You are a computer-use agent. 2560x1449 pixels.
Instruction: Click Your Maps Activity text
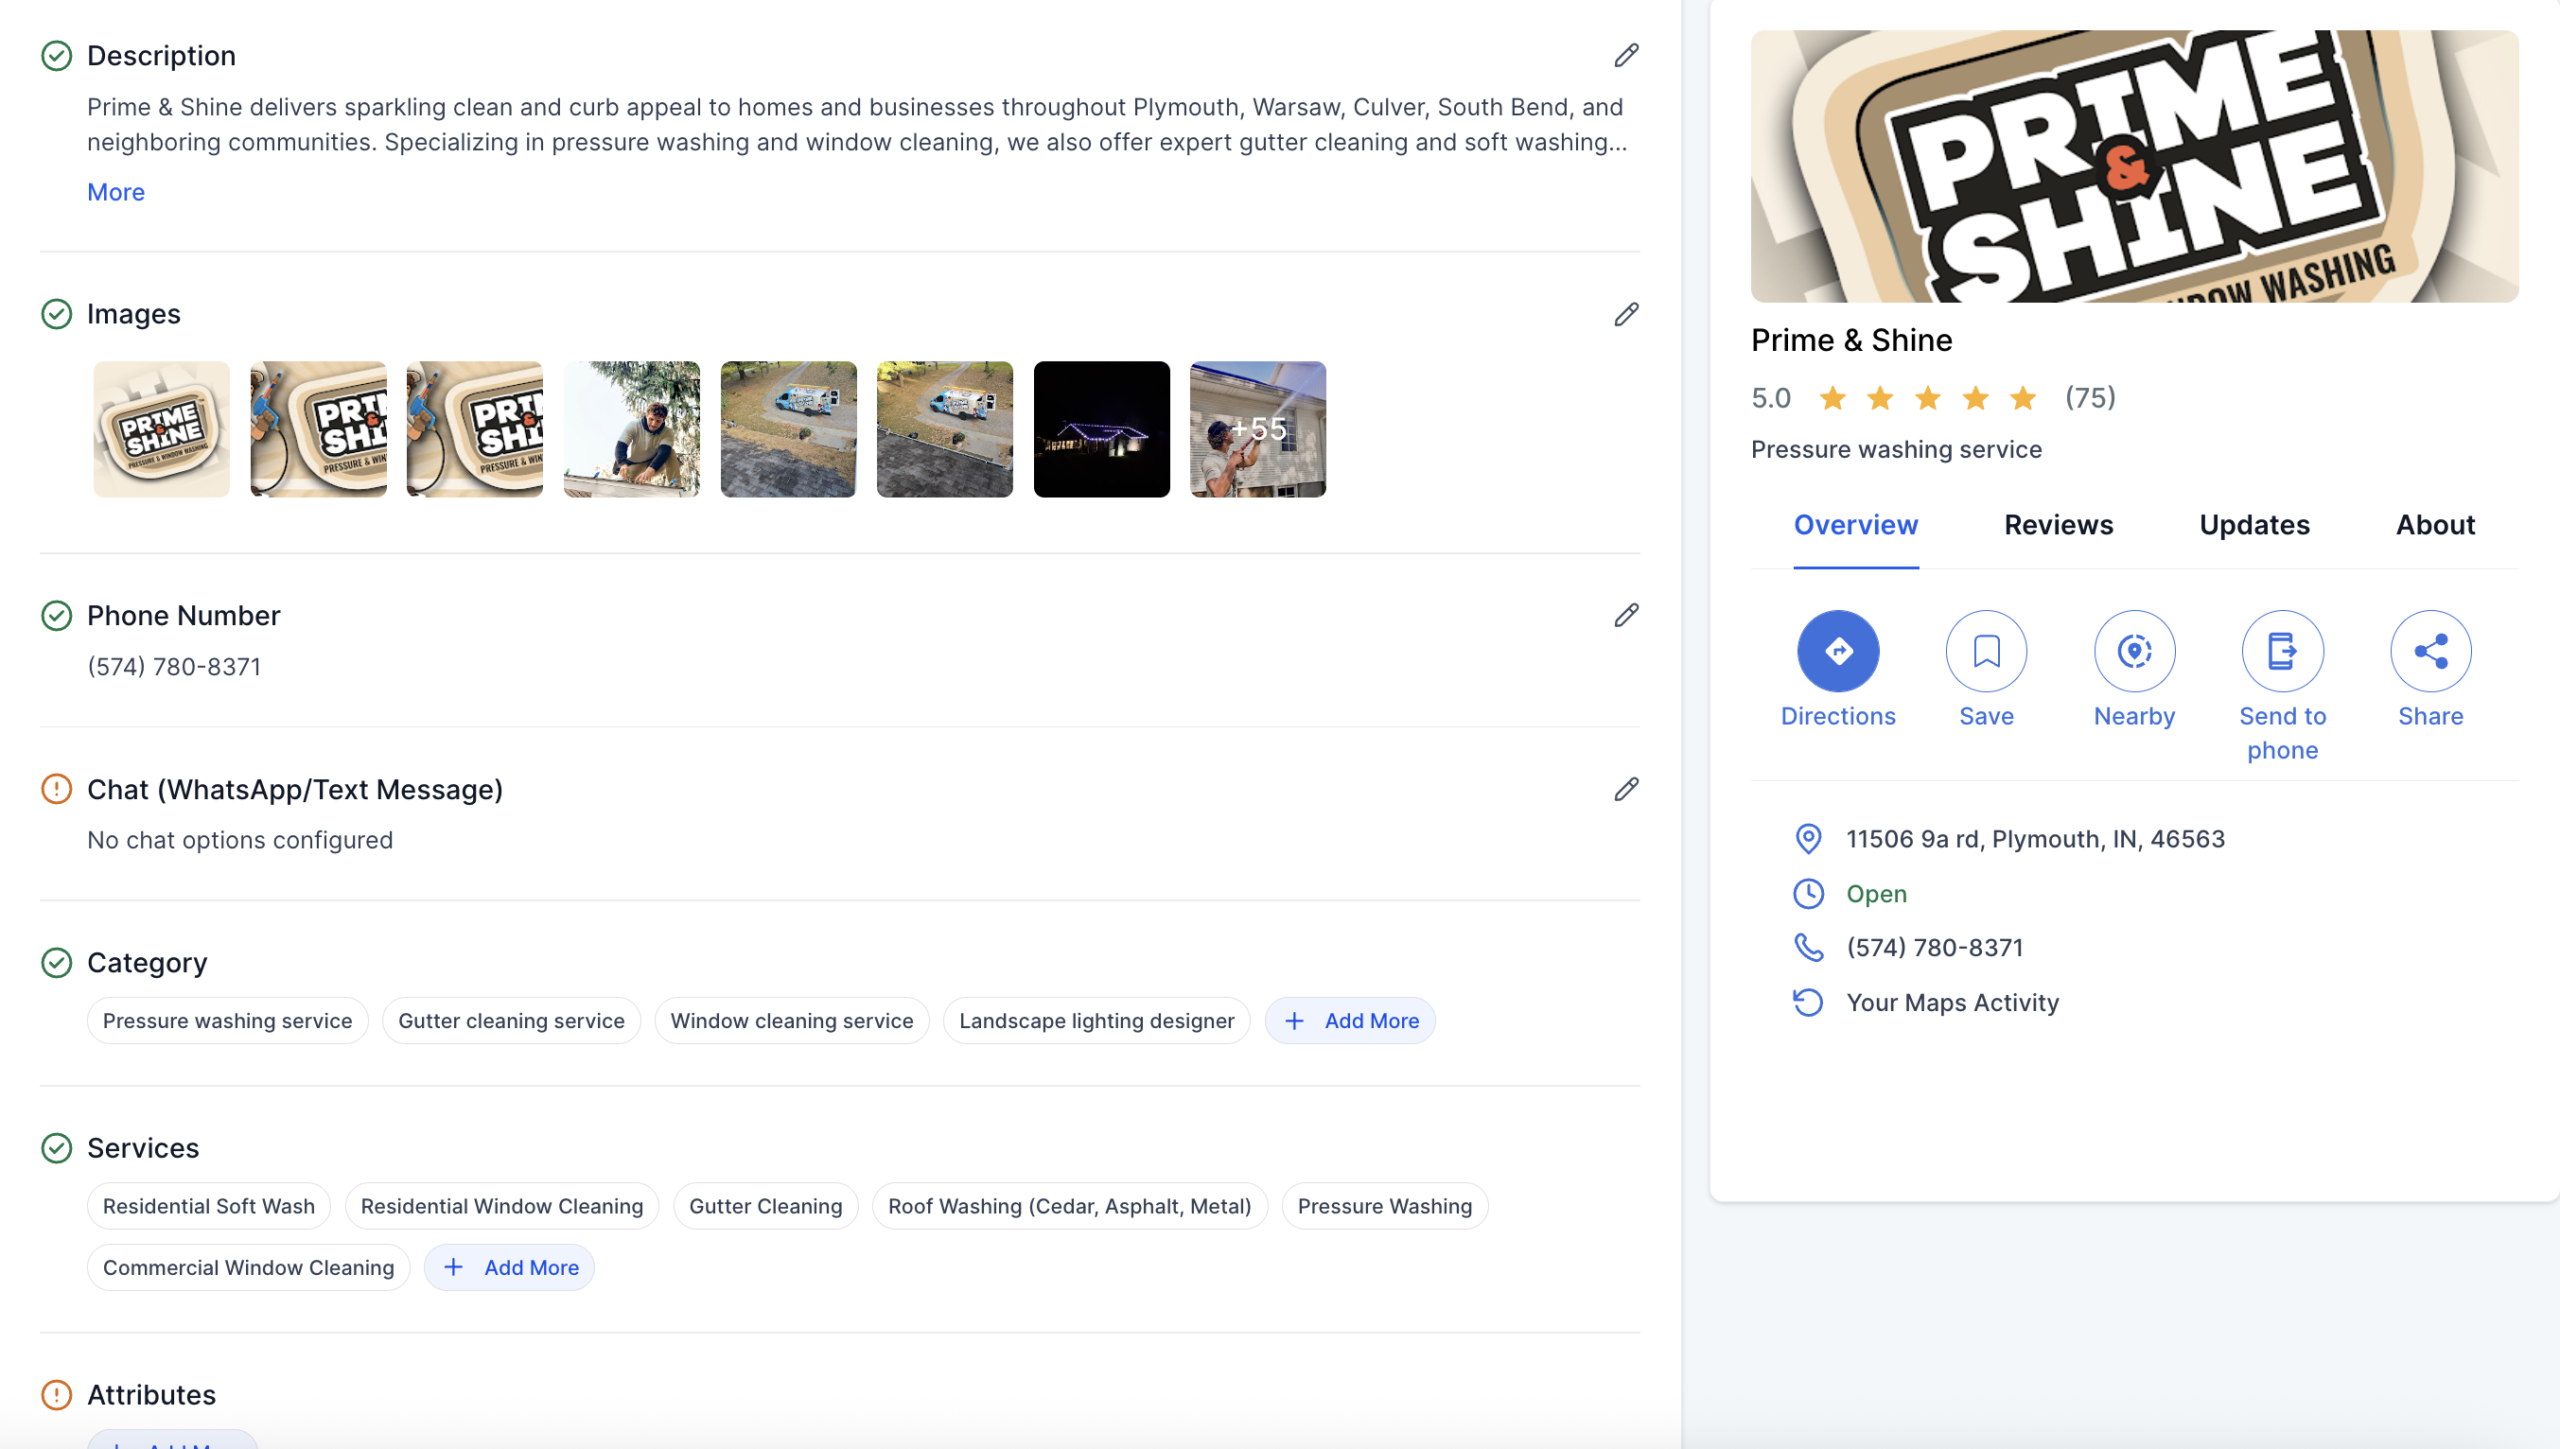(1952, 1003)
